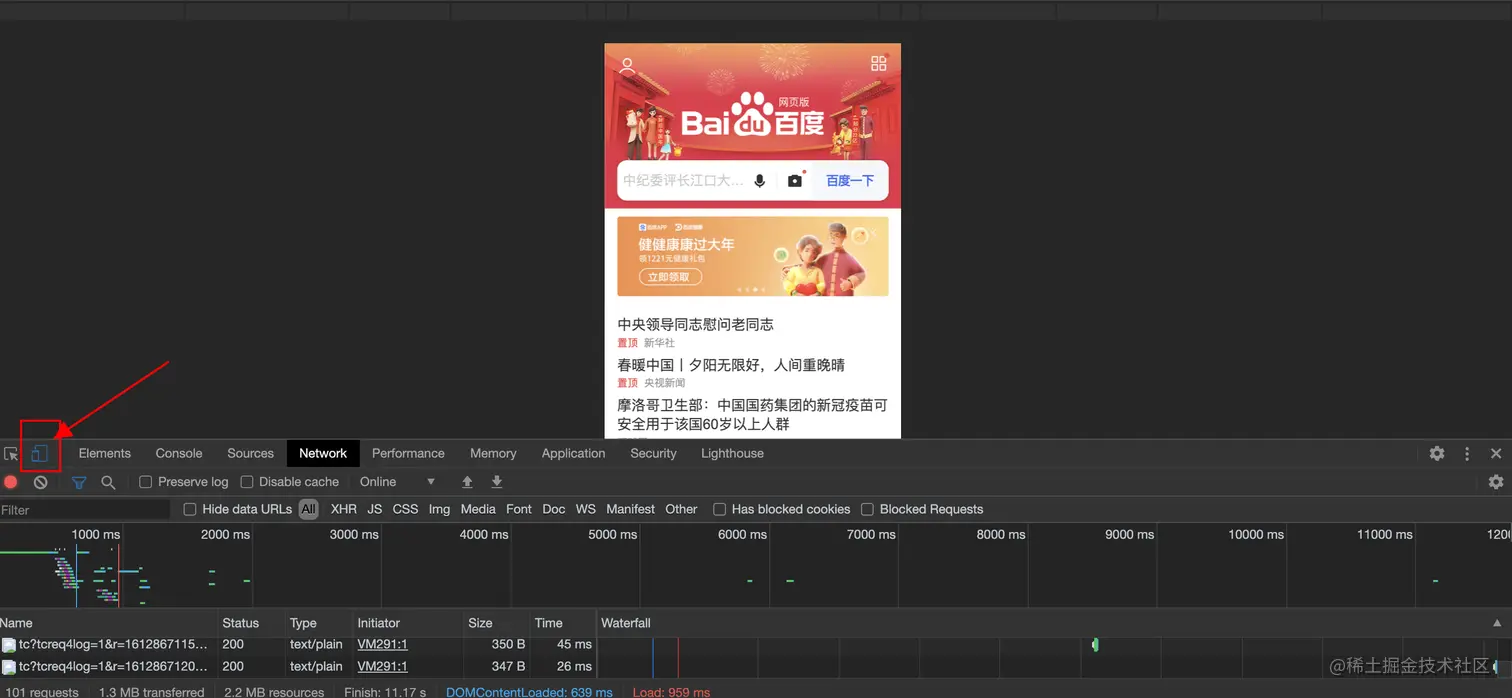
Task: Export HAR file with download arrow
Action: 497,482
